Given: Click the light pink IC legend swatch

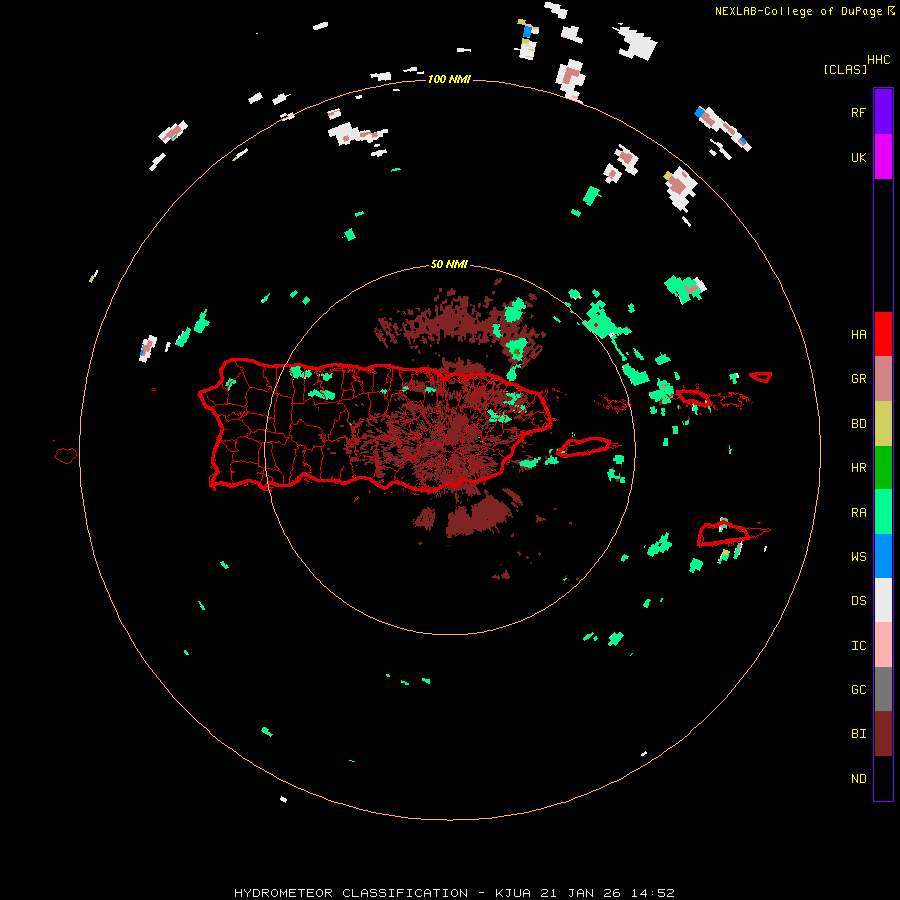Looking at the screenshot, I should click(883, 645).
